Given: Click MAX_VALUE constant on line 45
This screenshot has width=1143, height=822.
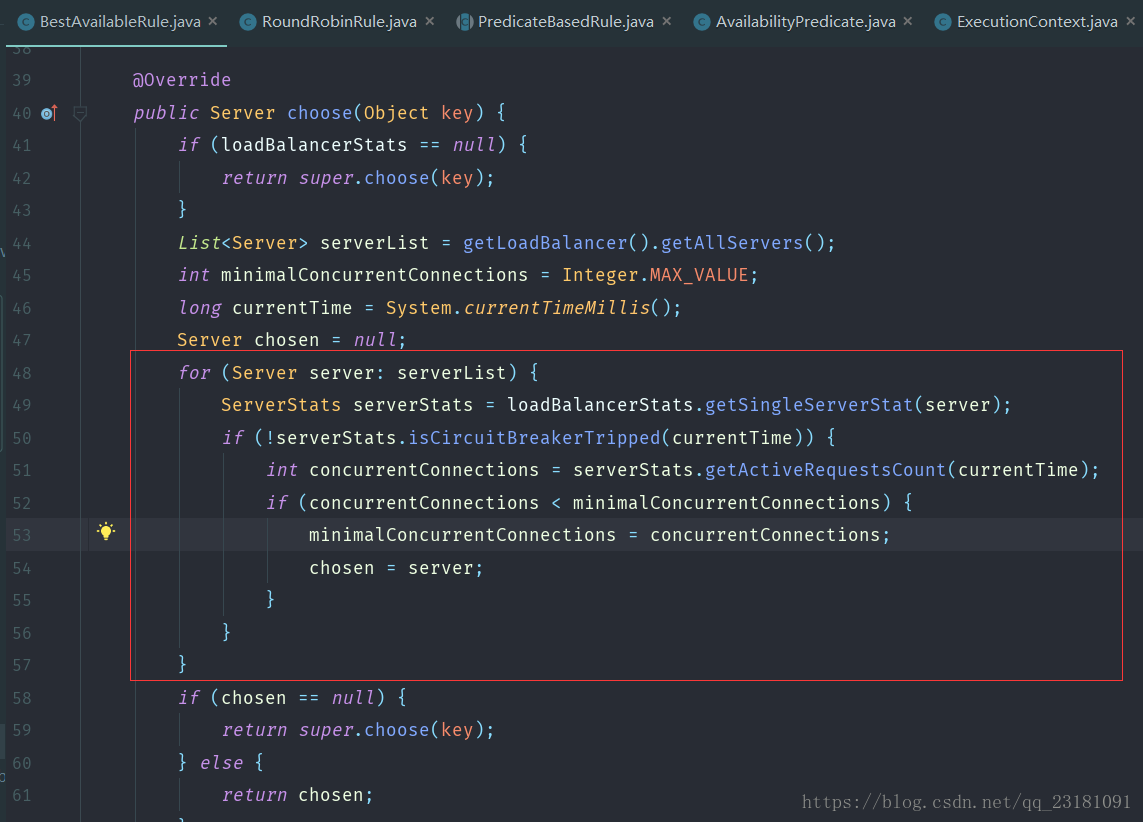Looking at the screenshot, I should (698, 275).
